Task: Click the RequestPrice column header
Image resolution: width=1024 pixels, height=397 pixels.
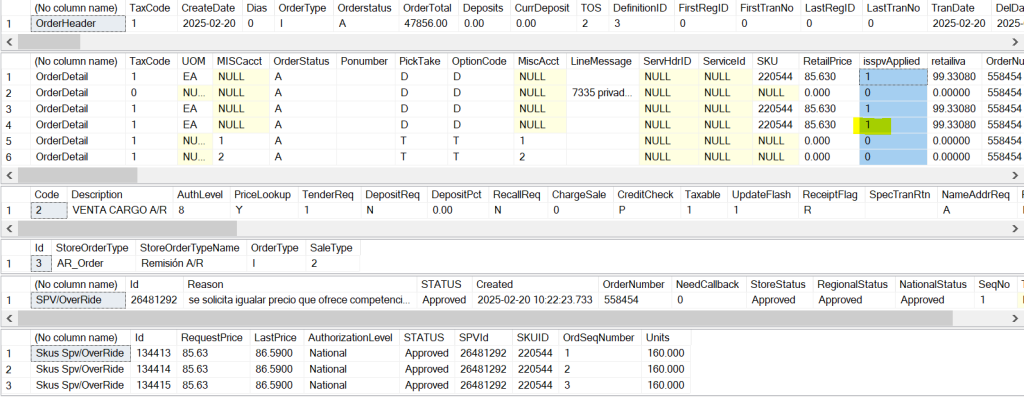Action: (x=214, y=338)
